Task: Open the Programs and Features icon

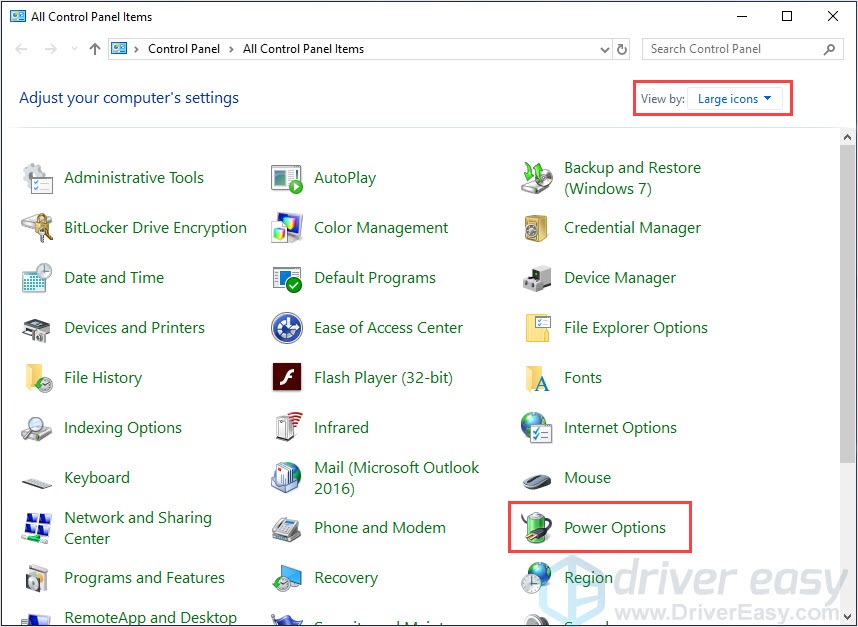Action: click(x=37, y=578)
